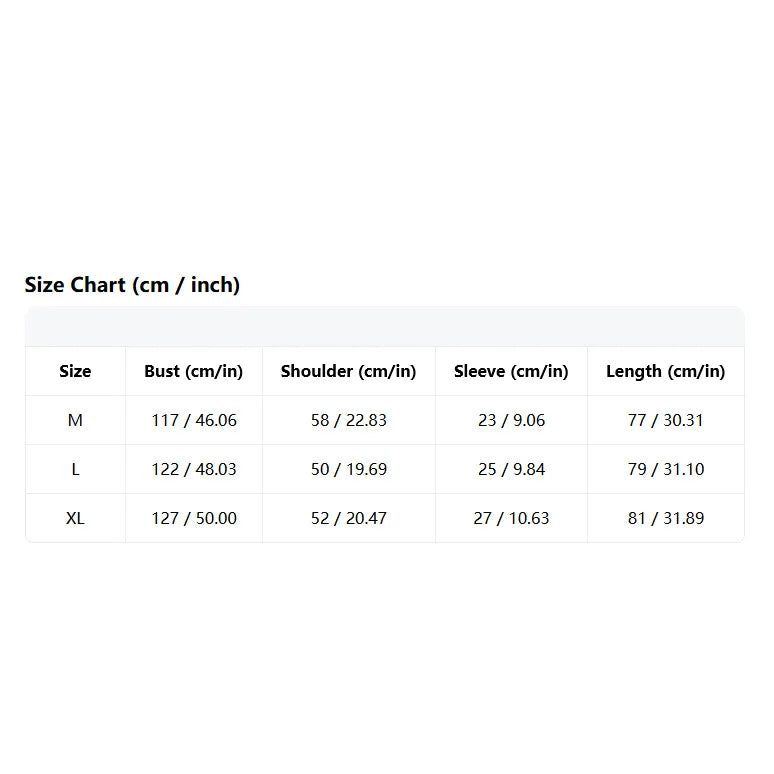Viewport: 774px width, 774px height.
Task: Click the Length (cm/in) column header
Action: tap(666, 371)
